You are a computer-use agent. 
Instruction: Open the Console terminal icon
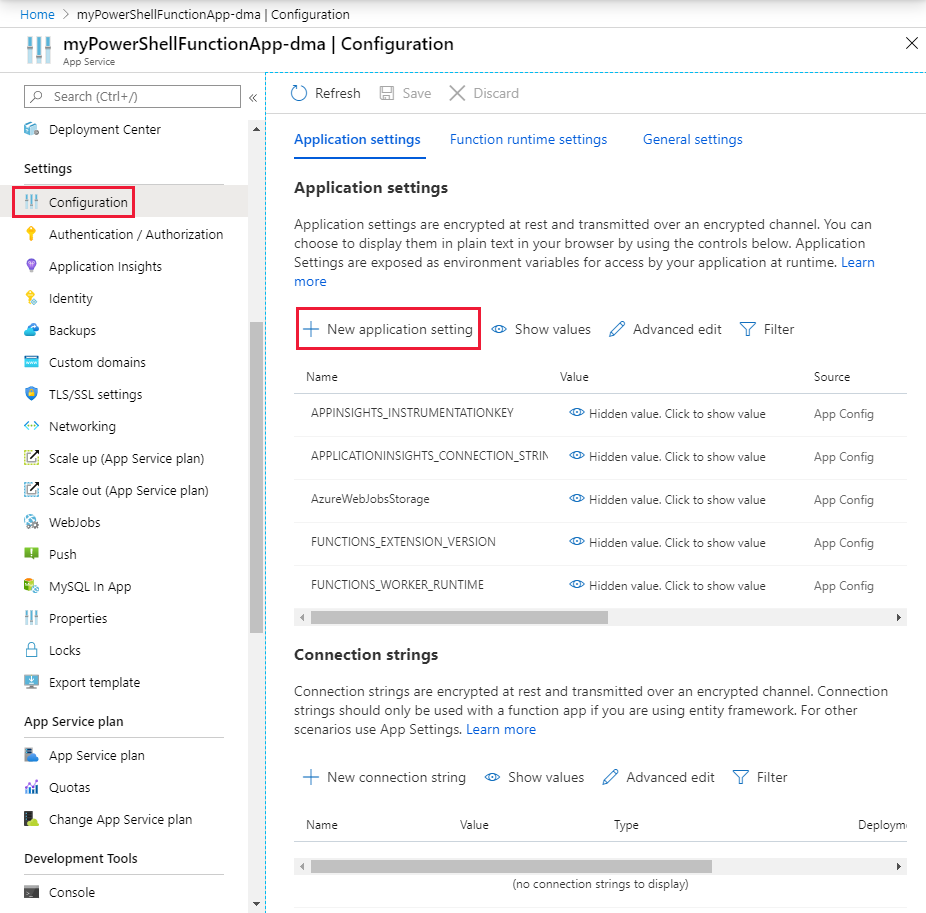[x=31, y=892]
